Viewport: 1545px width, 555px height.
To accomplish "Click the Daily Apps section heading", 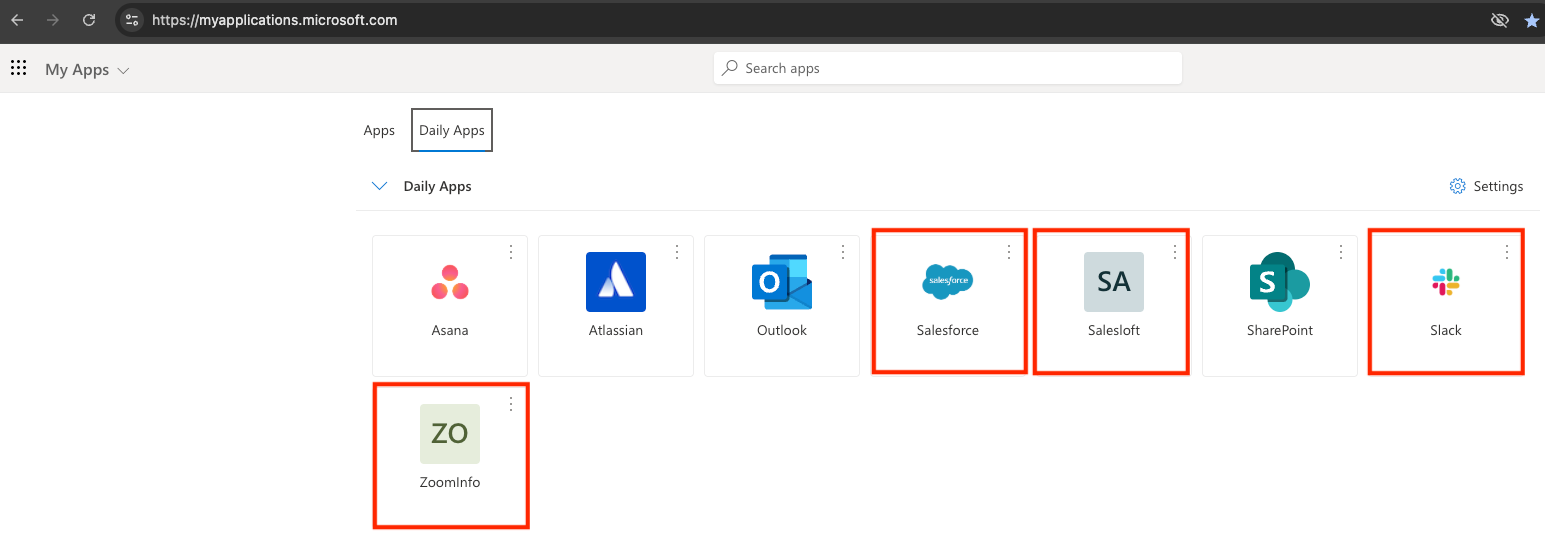I will tap(437, 186).
